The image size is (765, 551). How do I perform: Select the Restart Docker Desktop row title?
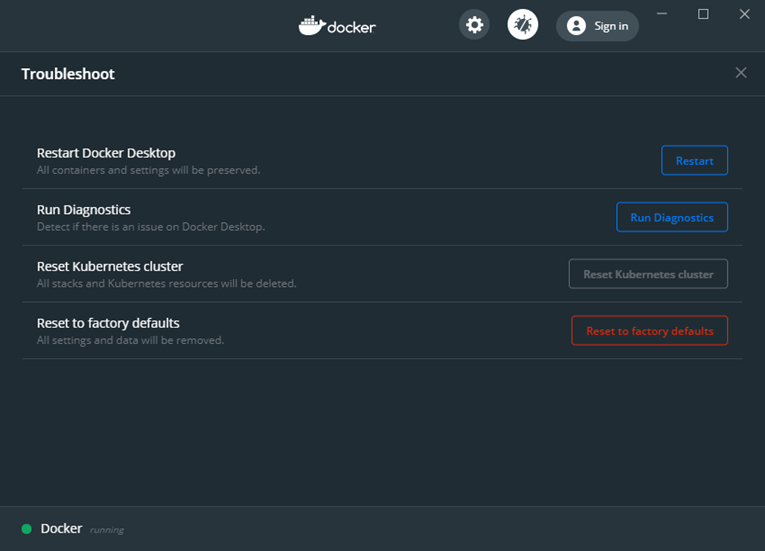(106, 153)
